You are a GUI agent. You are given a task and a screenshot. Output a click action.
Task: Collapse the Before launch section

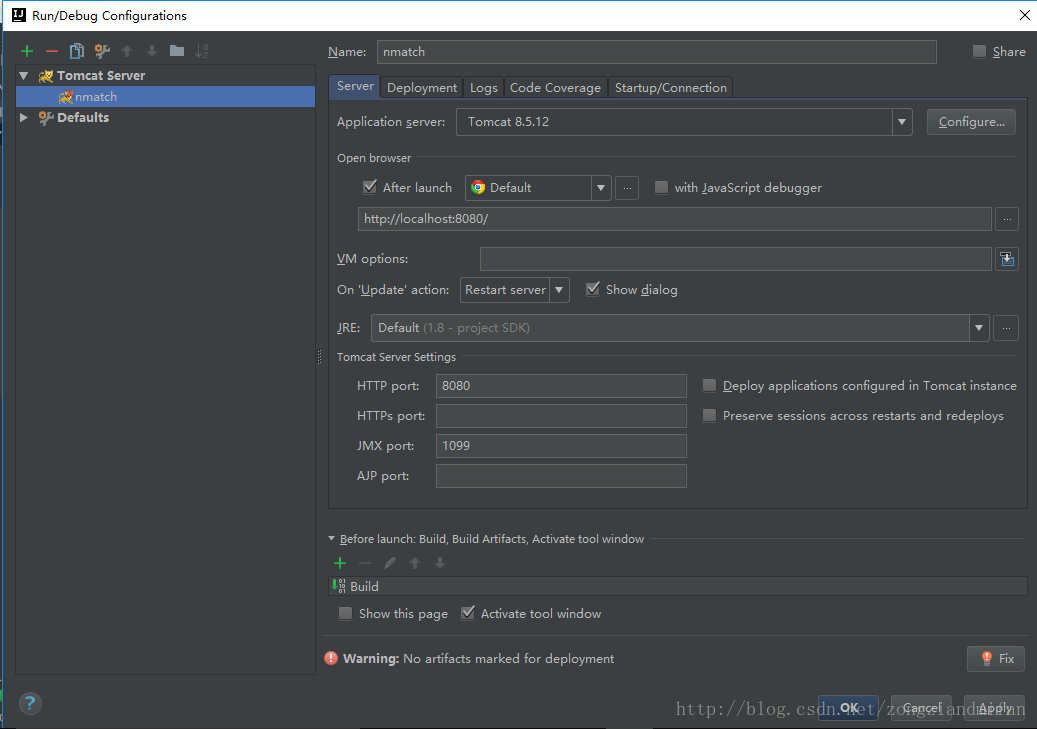pos(331,538)
